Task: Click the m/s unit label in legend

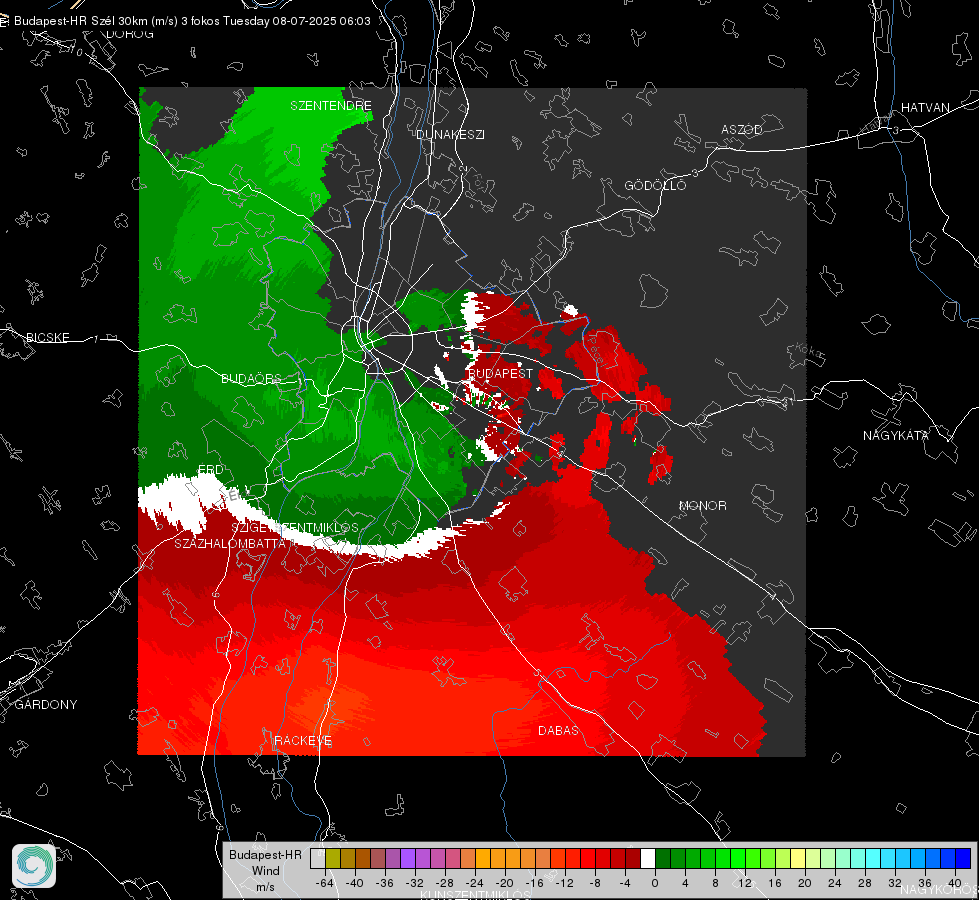Action: click(265, 886)
